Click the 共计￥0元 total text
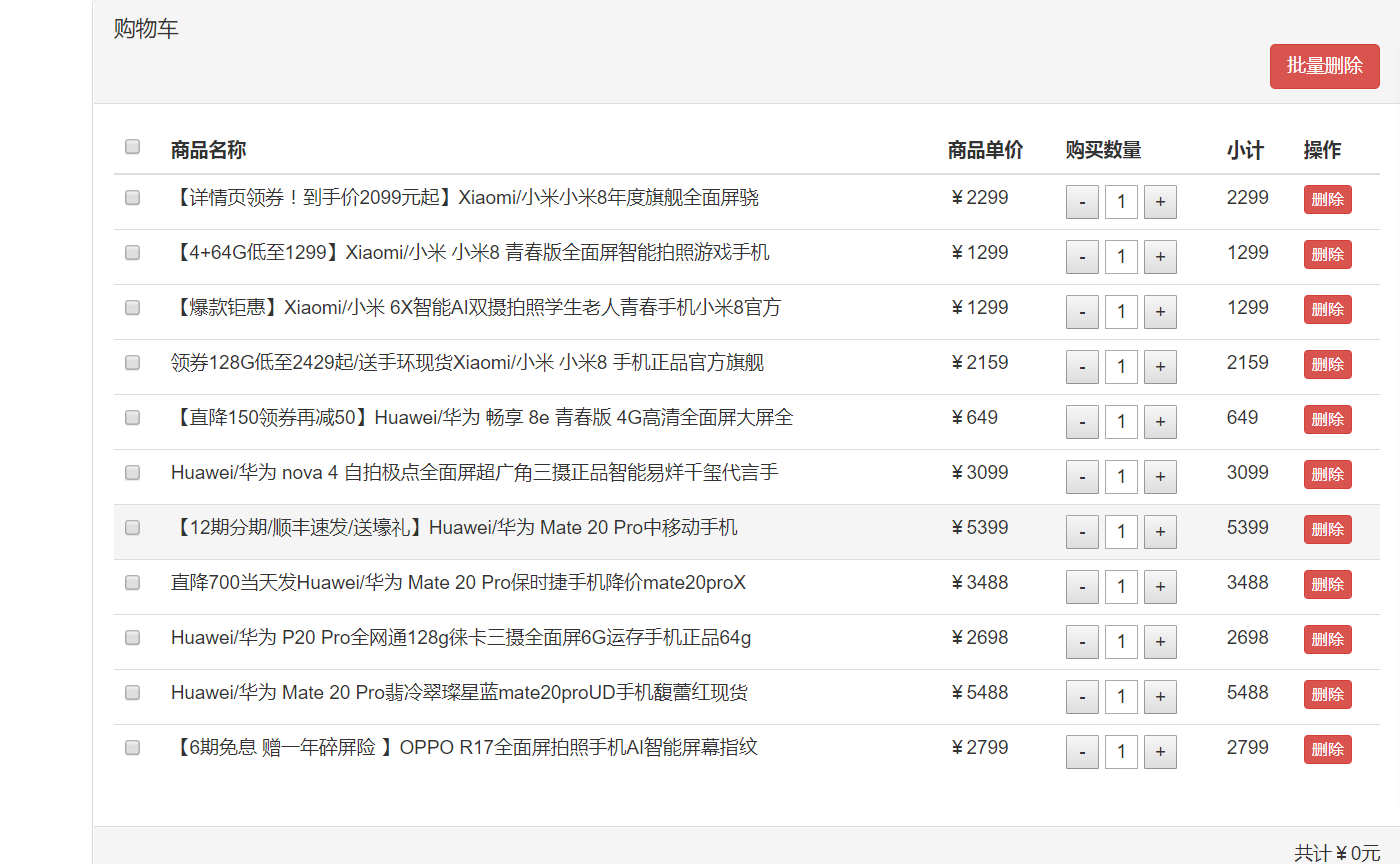Viewport: 1400px width, 864px height. [x=1337, y=853]
